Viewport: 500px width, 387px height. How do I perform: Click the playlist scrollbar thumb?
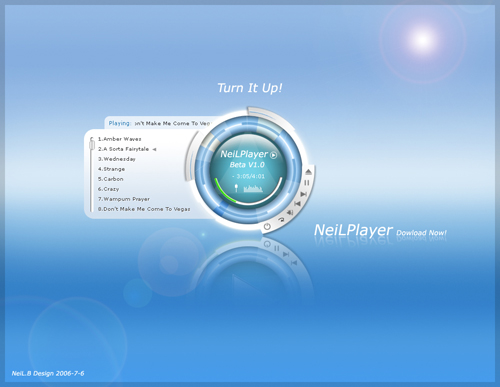point(92,145)
